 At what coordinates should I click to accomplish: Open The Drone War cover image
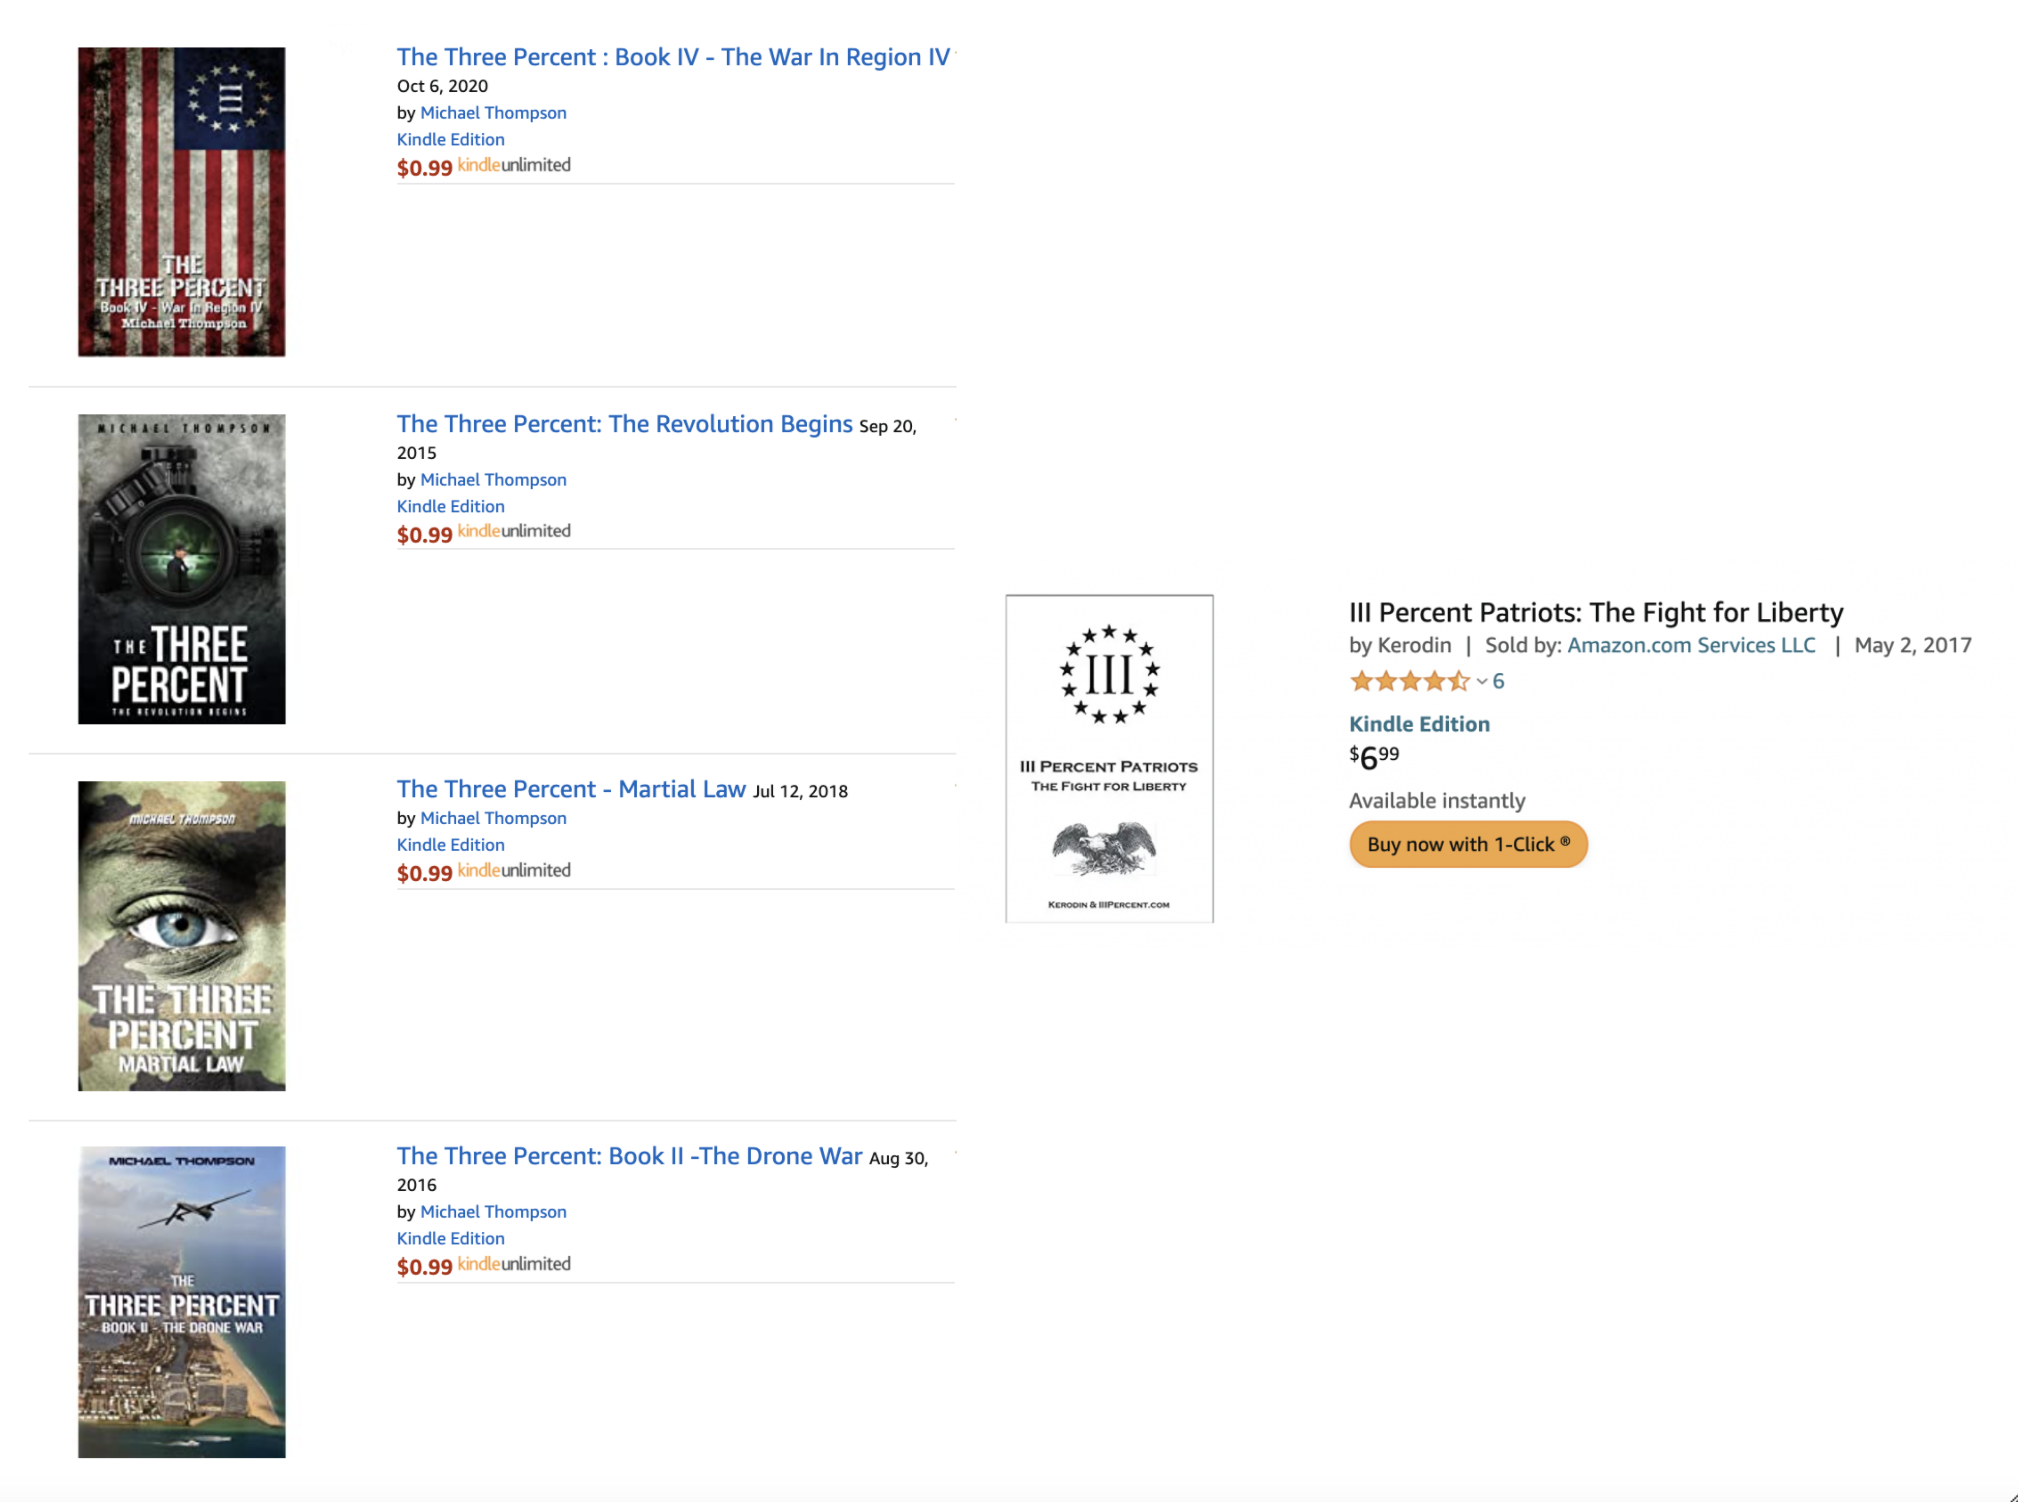[x=181, y=1301]
